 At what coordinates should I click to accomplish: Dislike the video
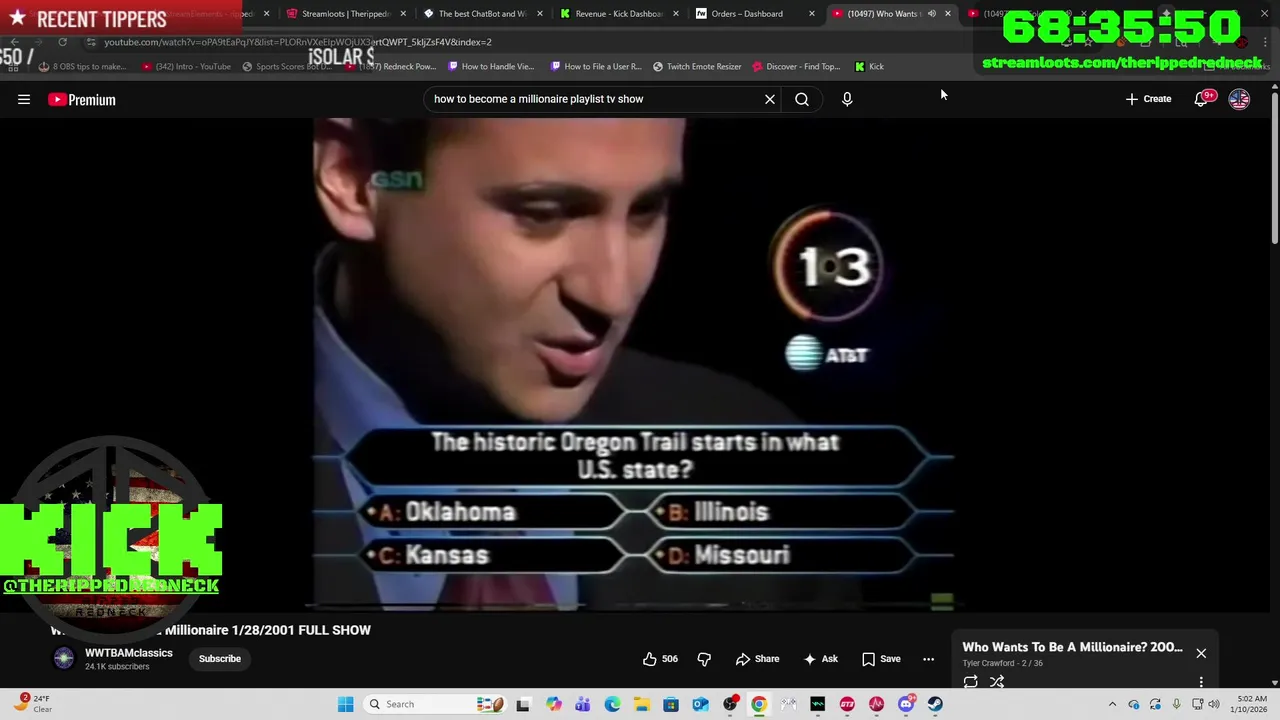704,659
